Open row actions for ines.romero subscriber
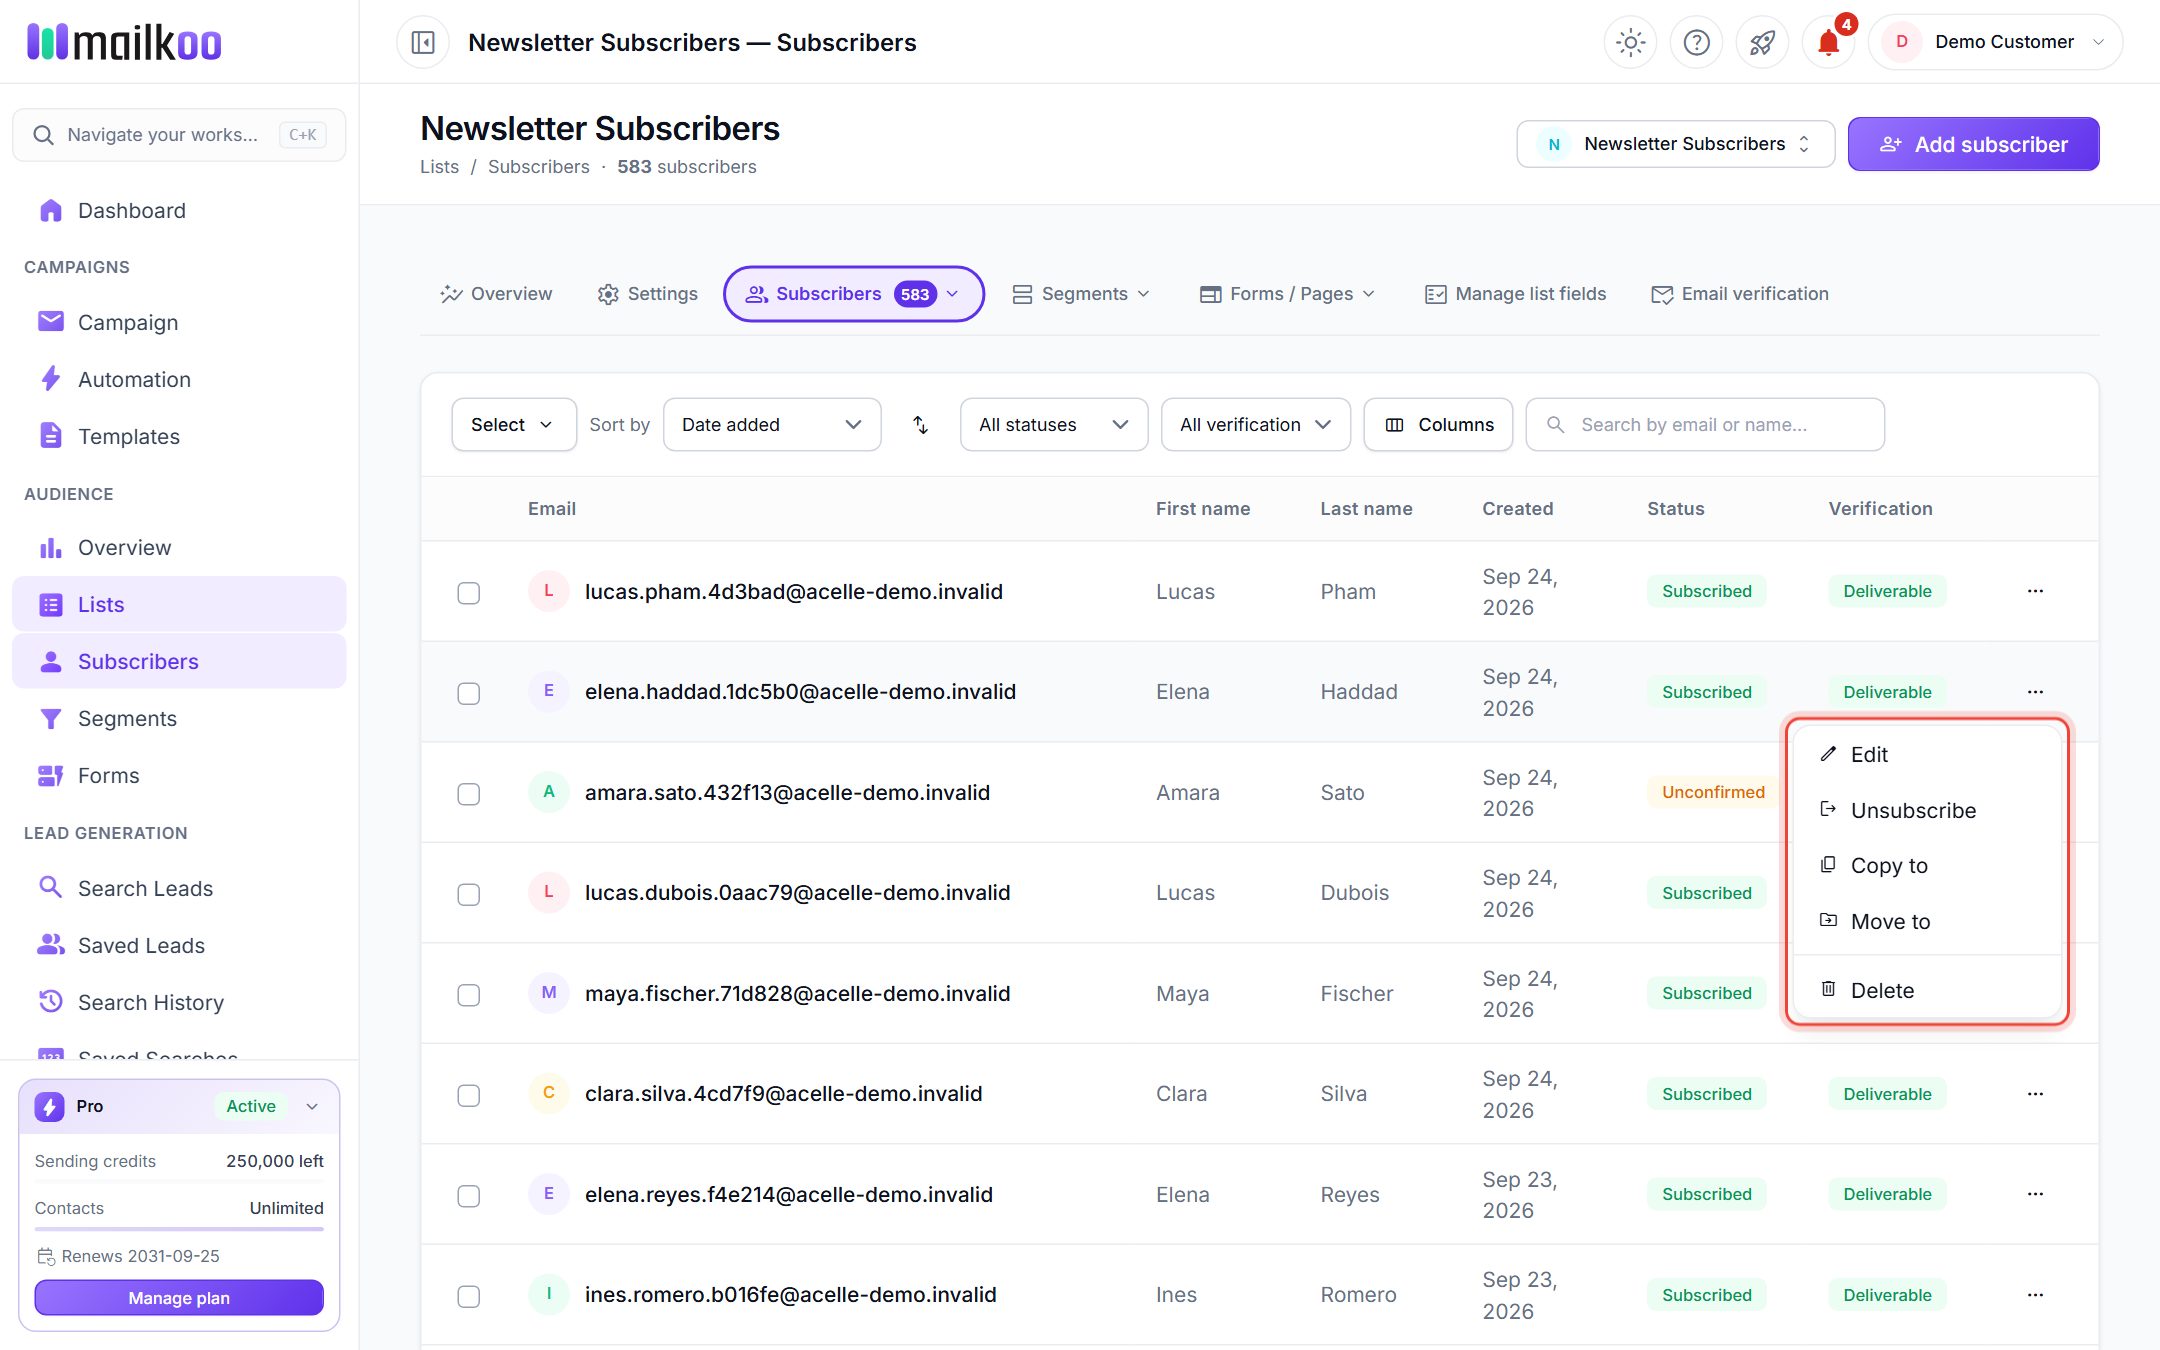The height and width of the screenshot is (1350, 2160). coord(2035,1295)
